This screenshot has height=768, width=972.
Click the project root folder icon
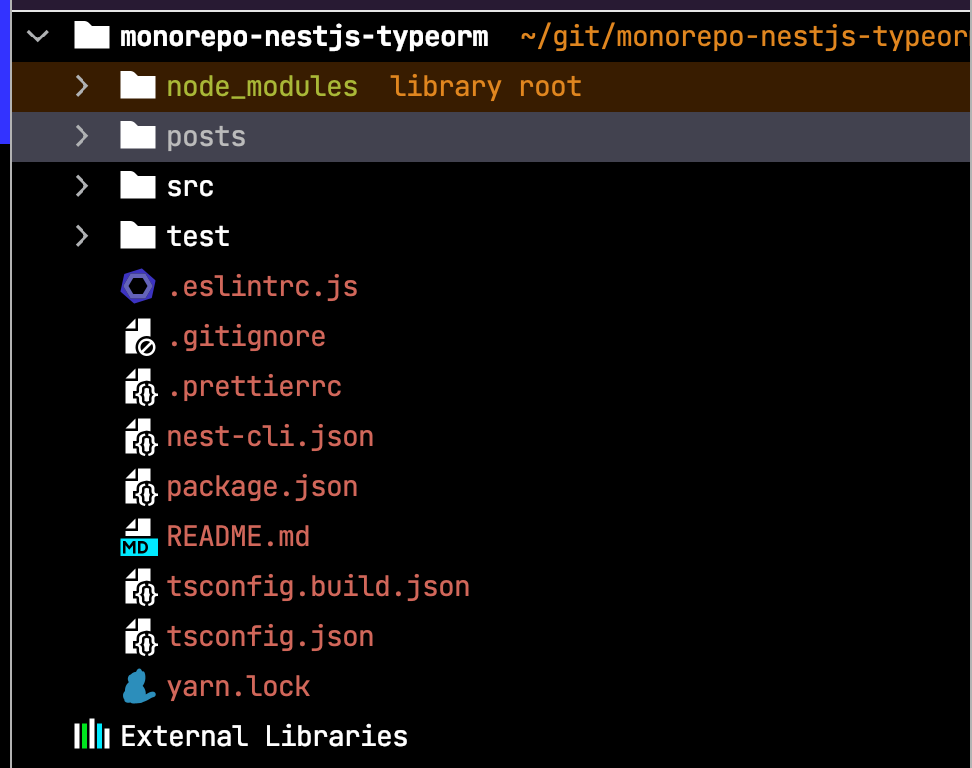(x=92, y=35)
